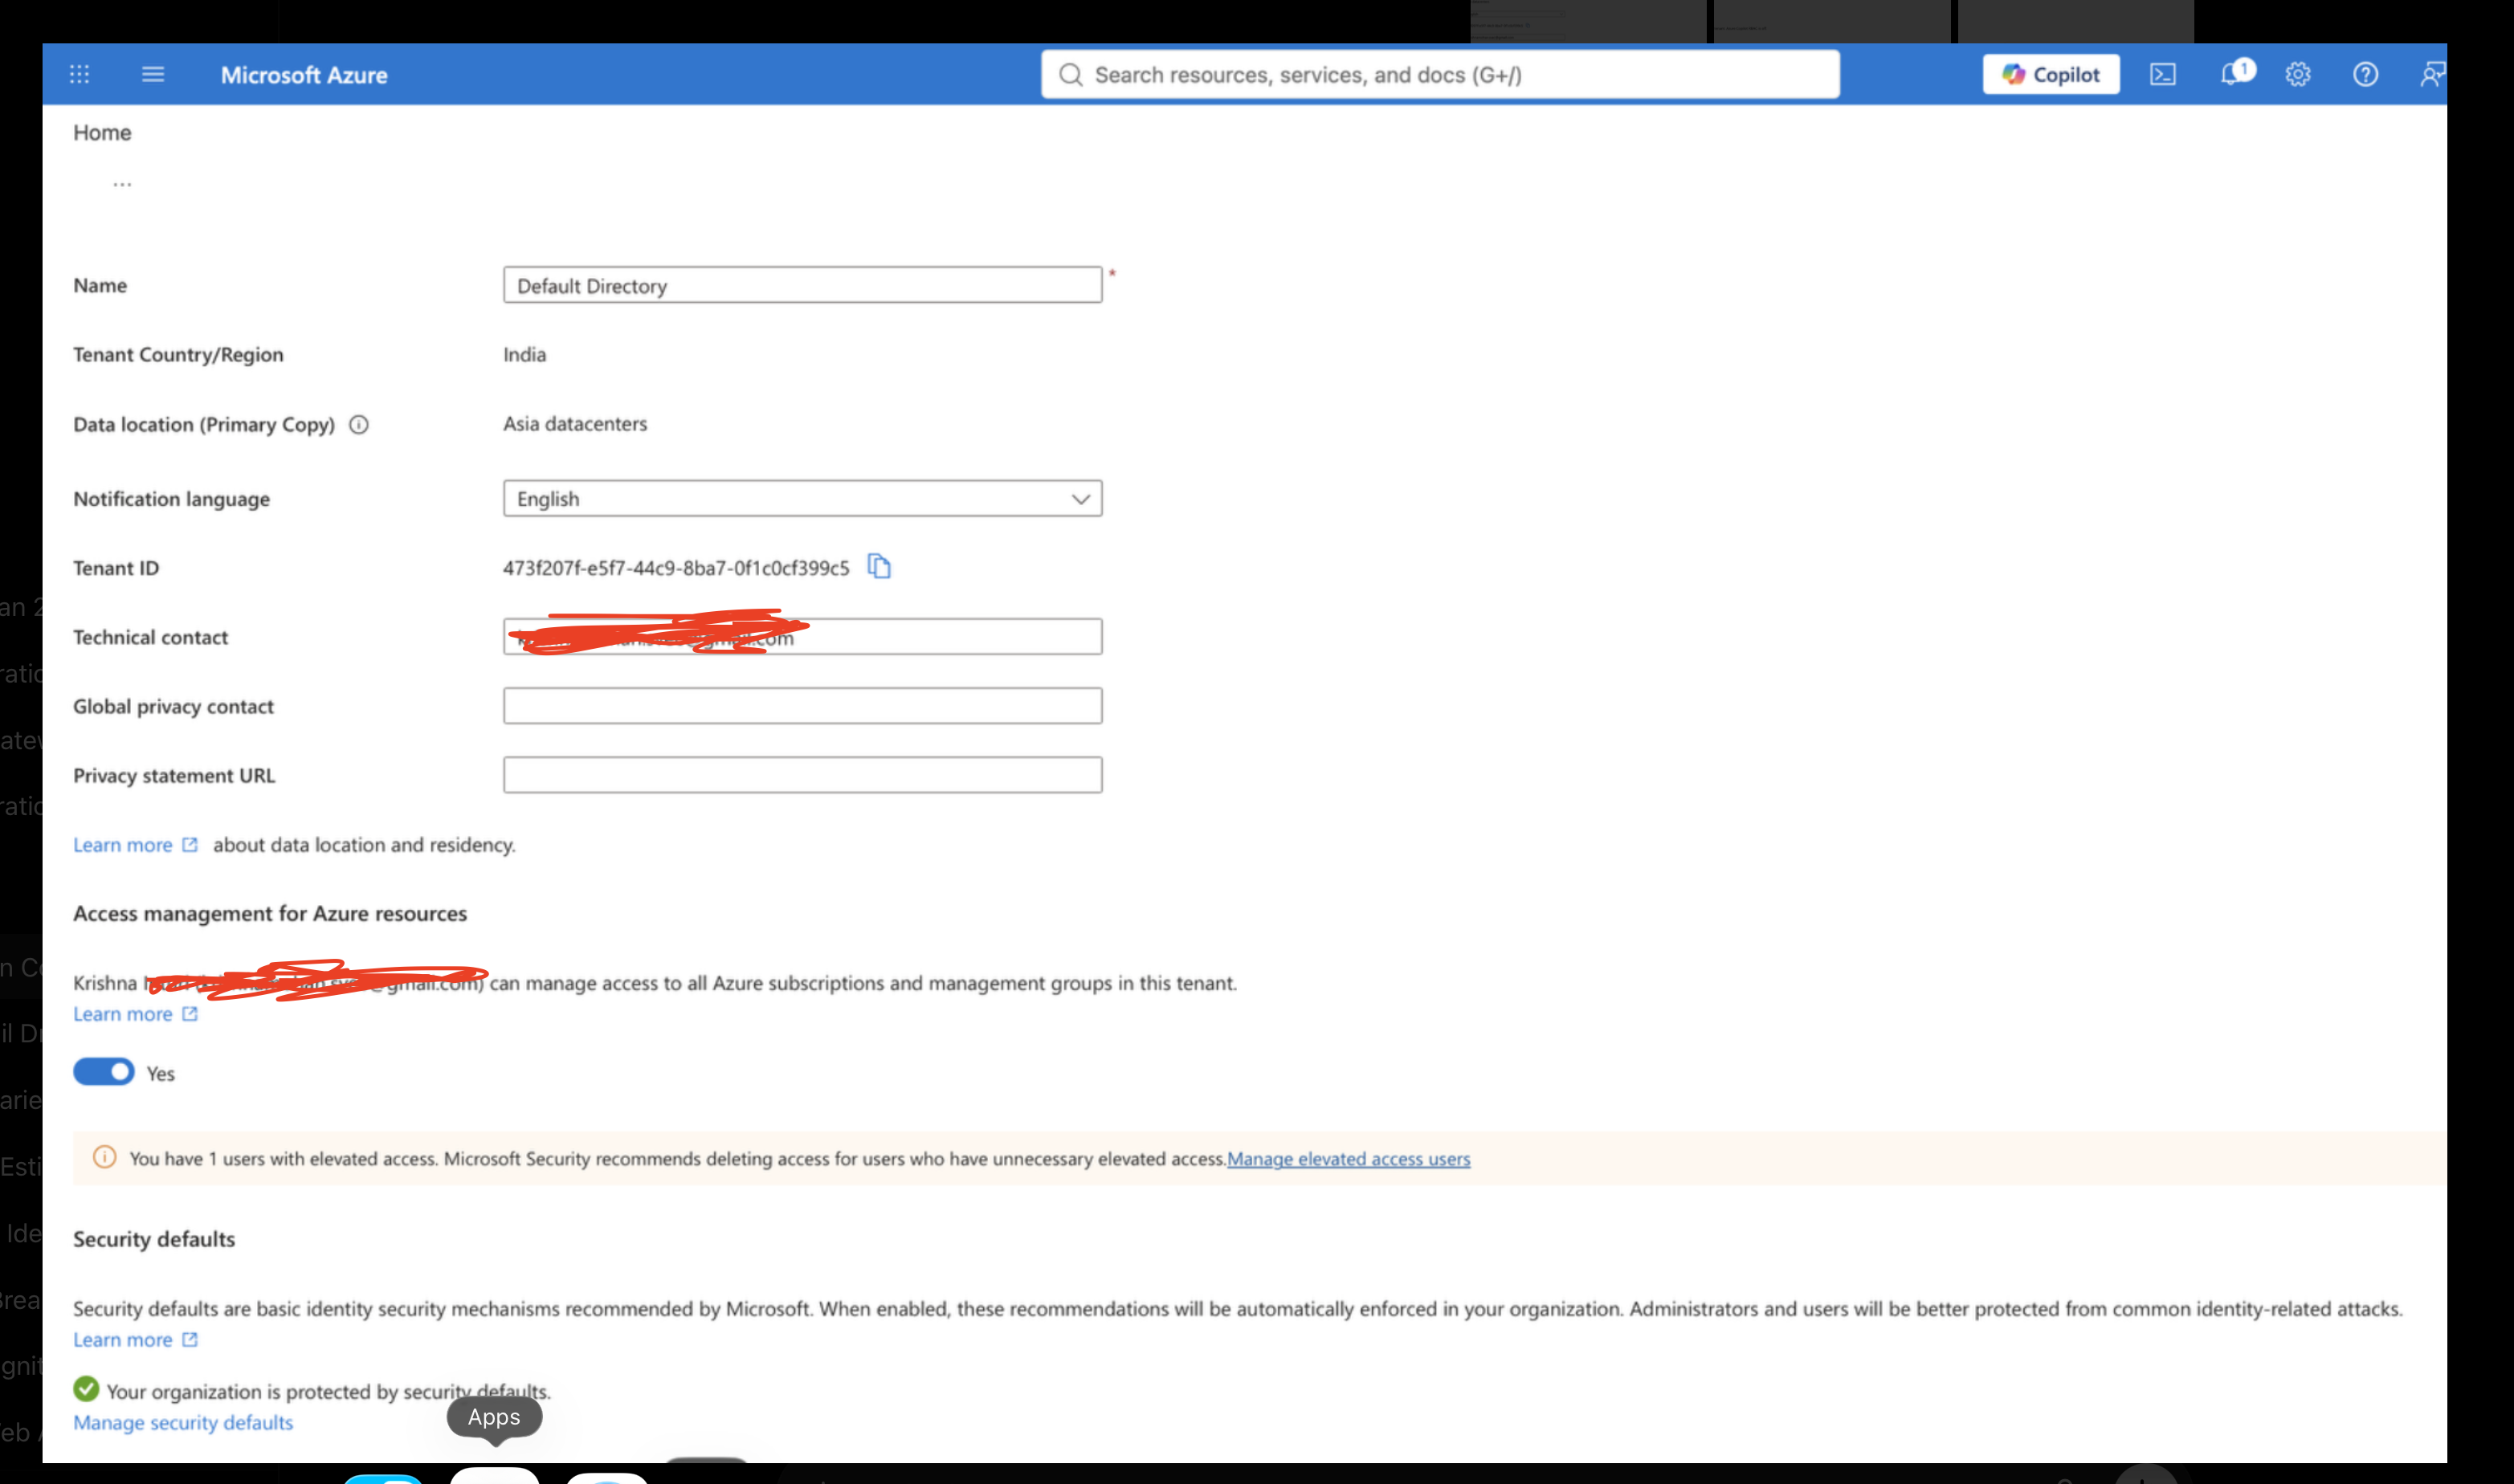Viewport: 2514px width, 1484px height.
Task: Click the India tenant country value
Action: 525,355
